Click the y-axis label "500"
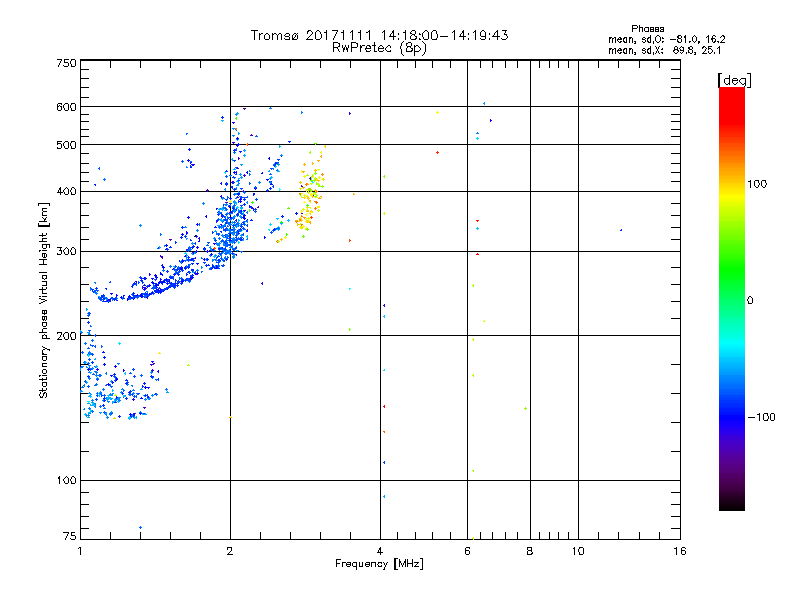This screenshot has height=600, width=800. [x=66, y=145]
